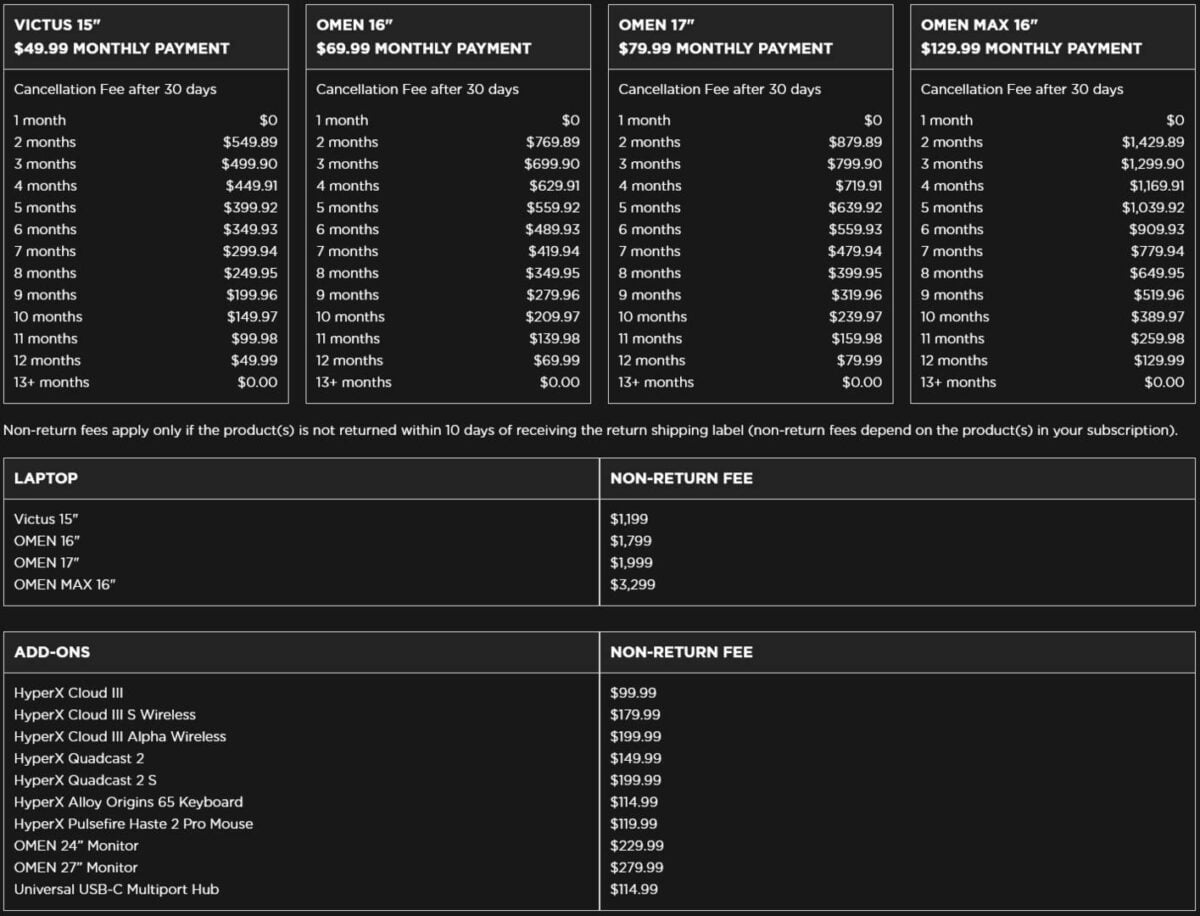This screenshot has height=916, width=1200.
Task: Click the non-return fees disclaimer sentence
Action: [x=590, y=431]
